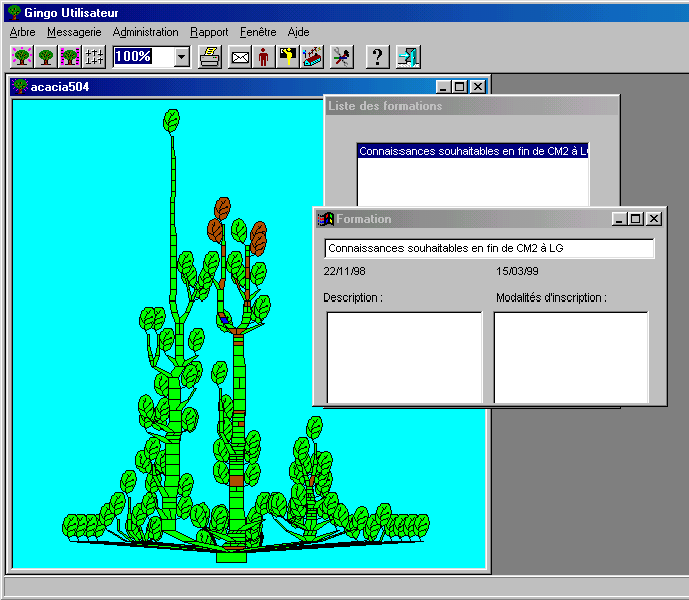Click the question mark help icon
Screen dimensions: 689x600
[x=377, y=57]
